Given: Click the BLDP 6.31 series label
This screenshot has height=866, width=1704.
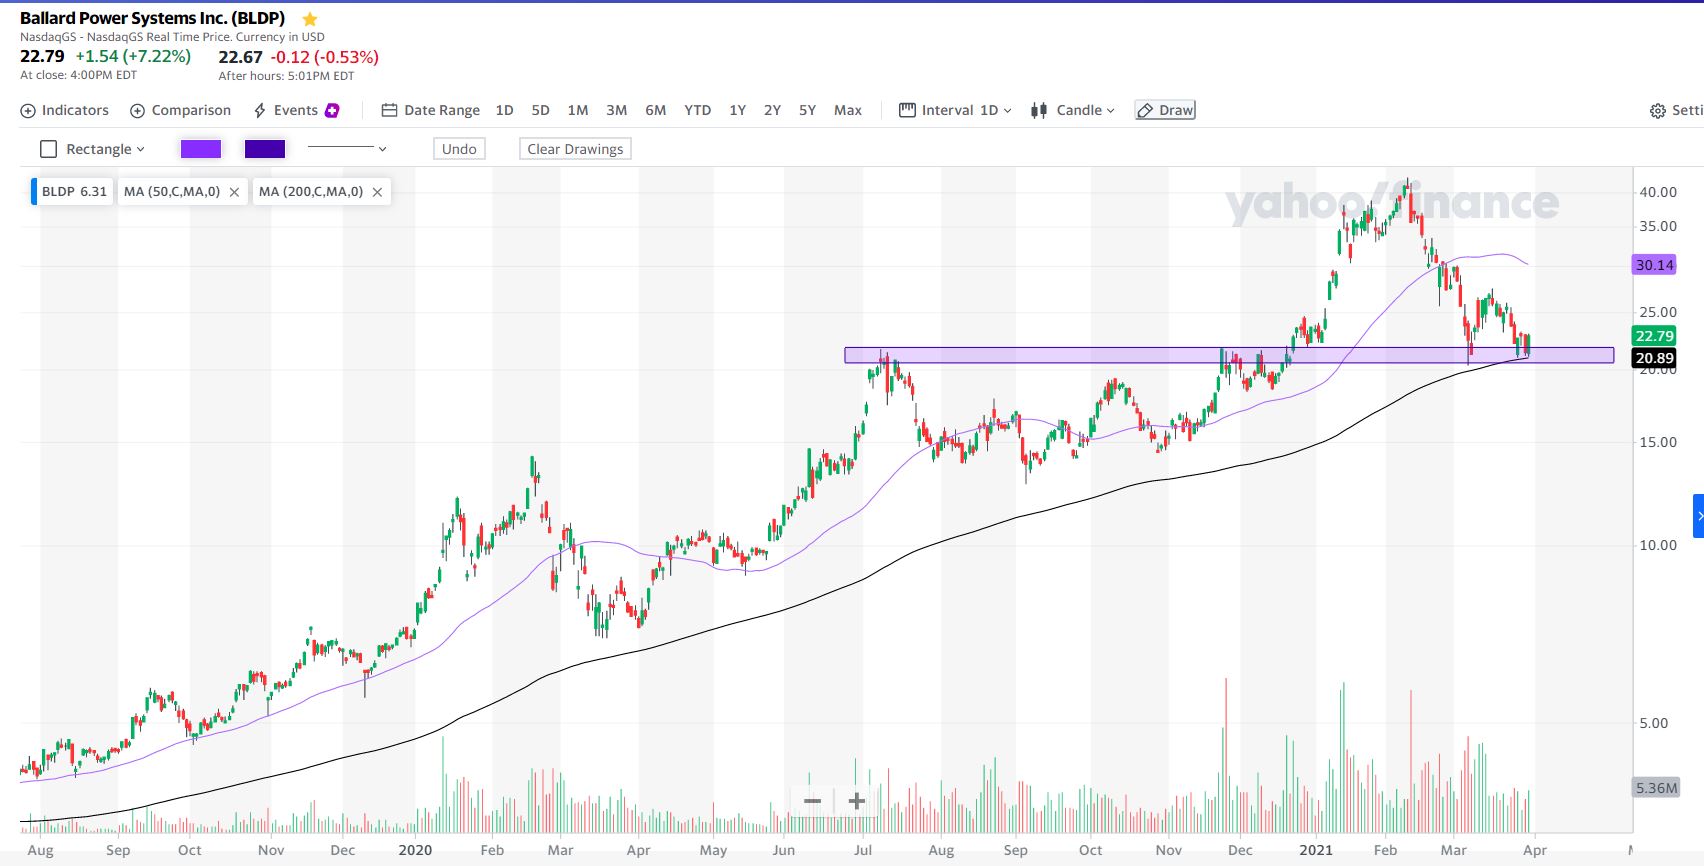Looking at the screenshot, I should pyautogui.click(x=72, y=191).
